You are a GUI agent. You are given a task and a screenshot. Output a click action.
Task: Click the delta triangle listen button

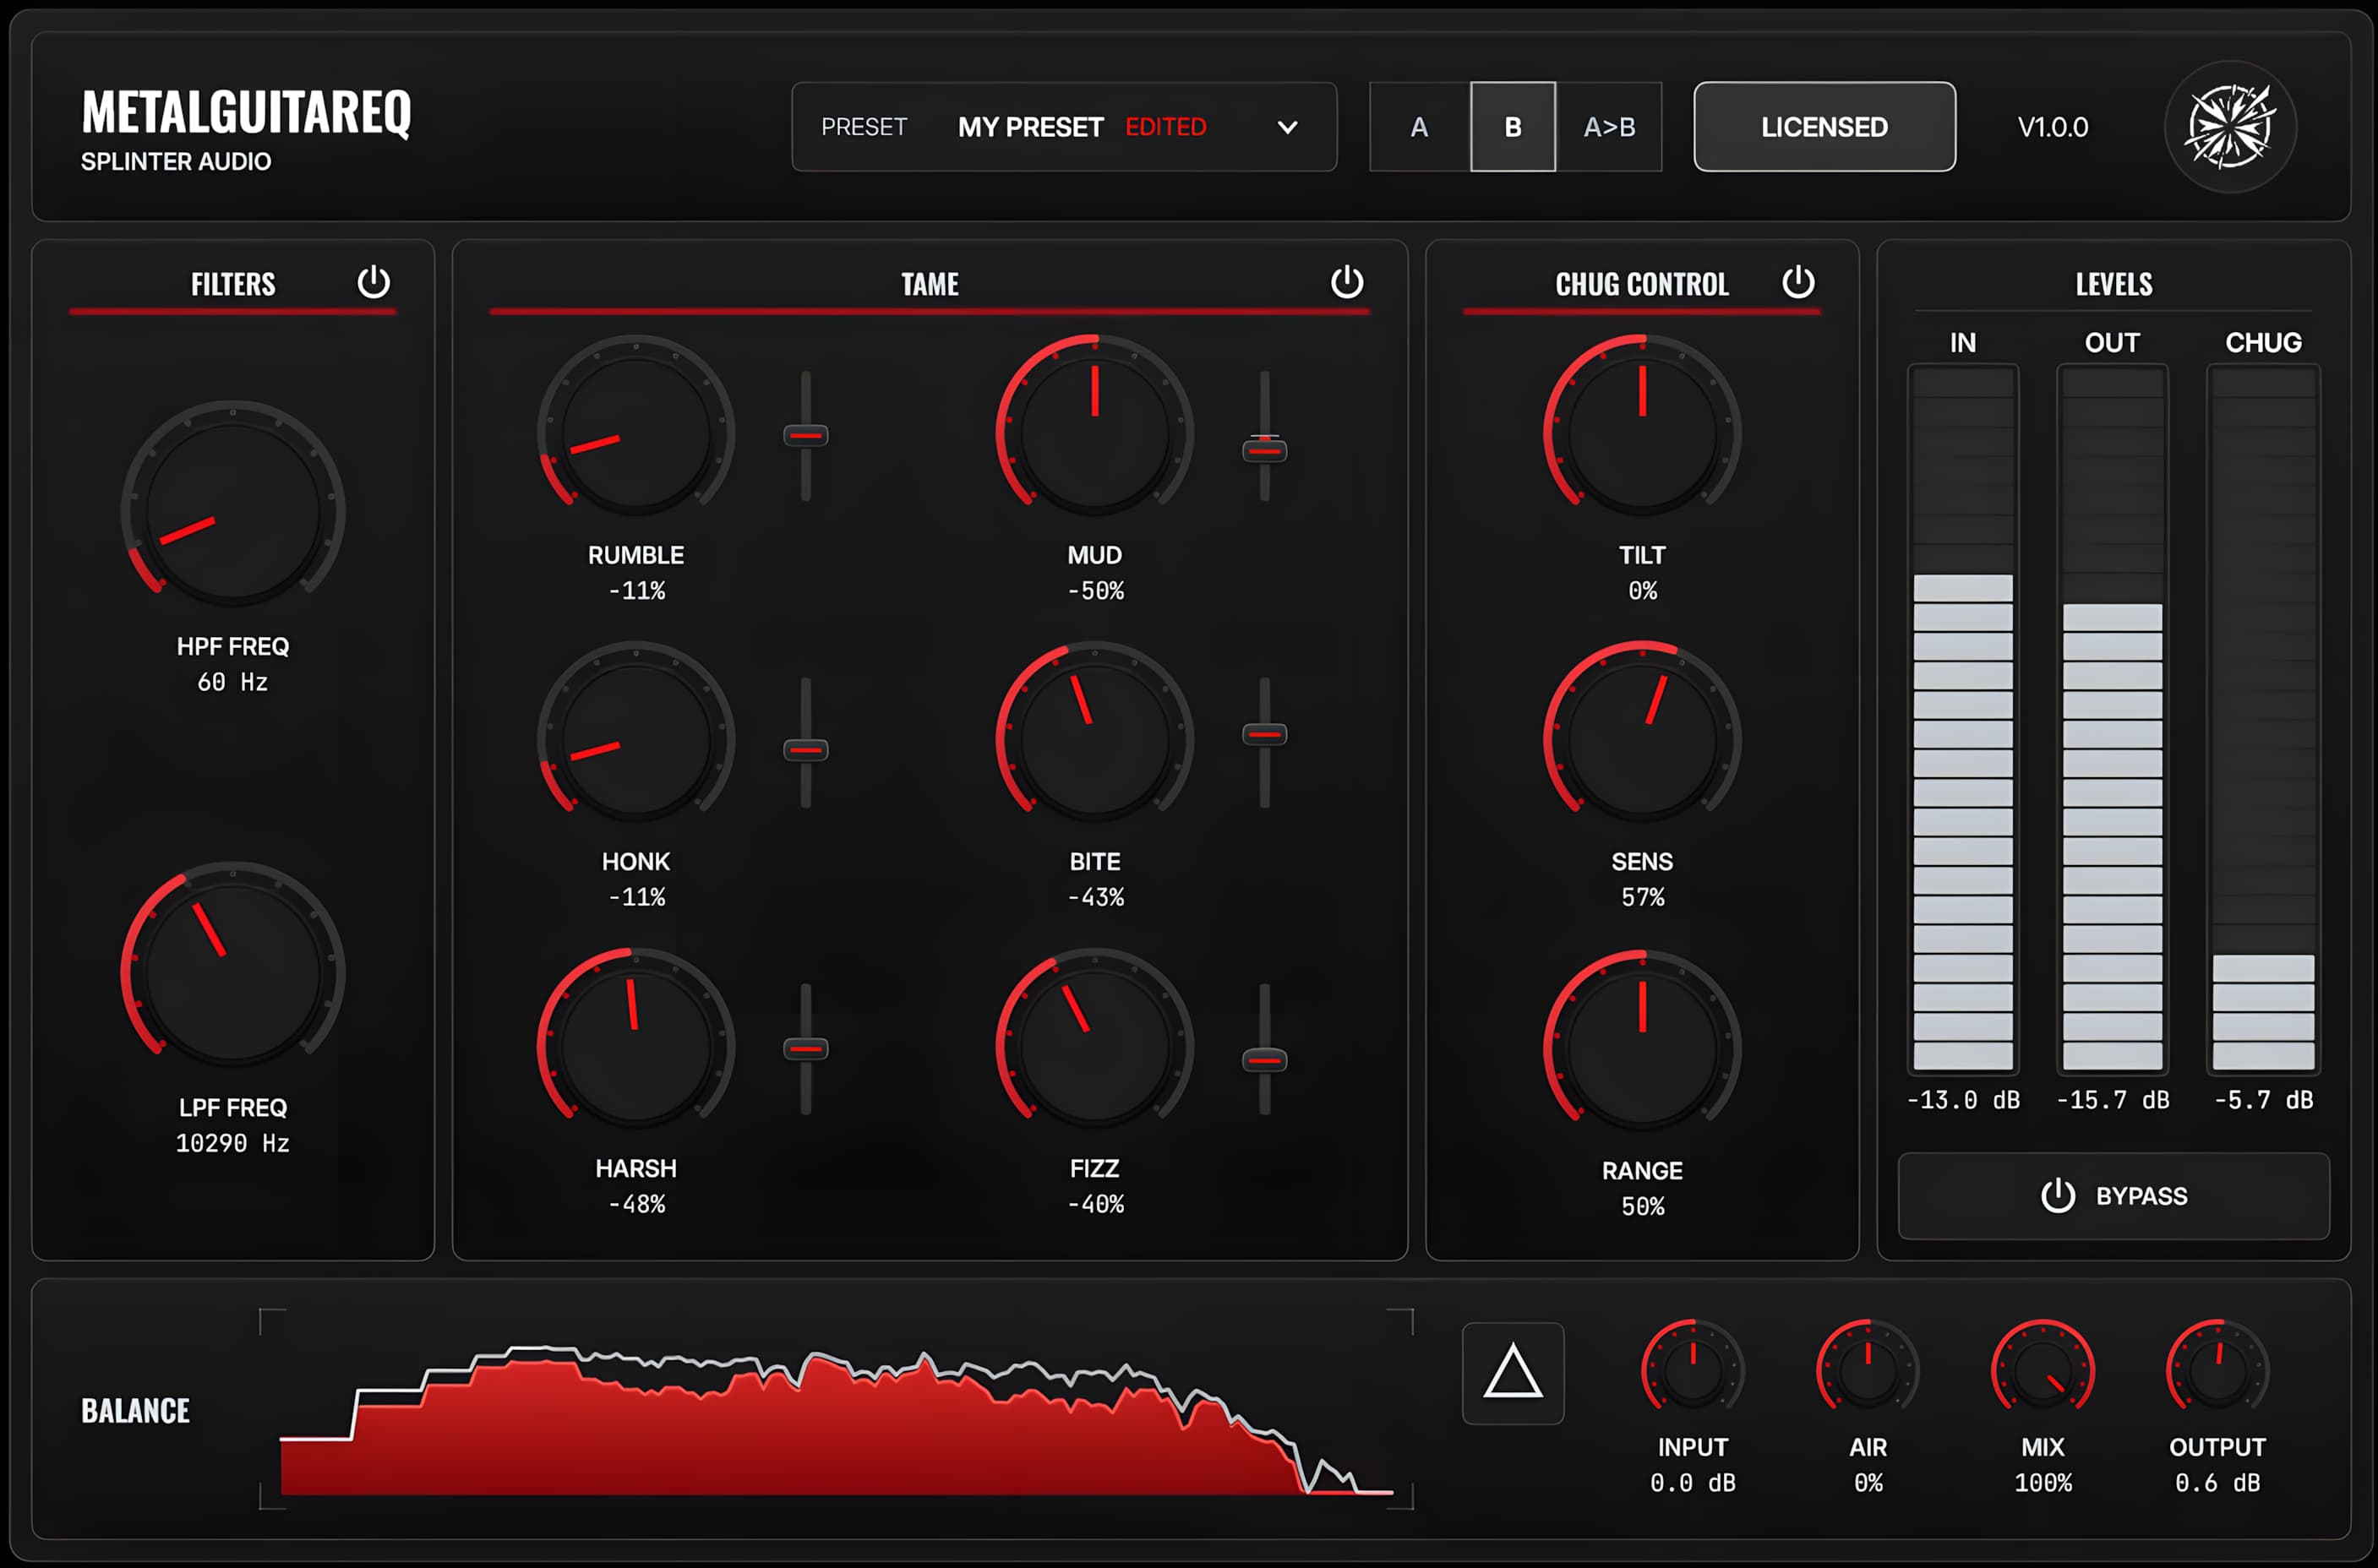tap(1513, 1372)
